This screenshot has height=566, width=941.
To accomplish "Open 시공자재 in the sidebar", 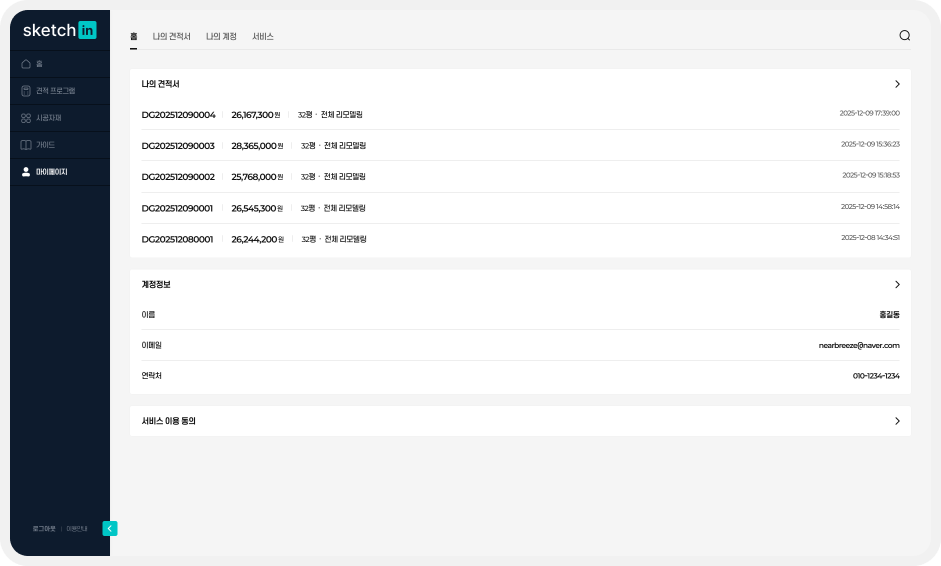I will [x=59, y=118].
